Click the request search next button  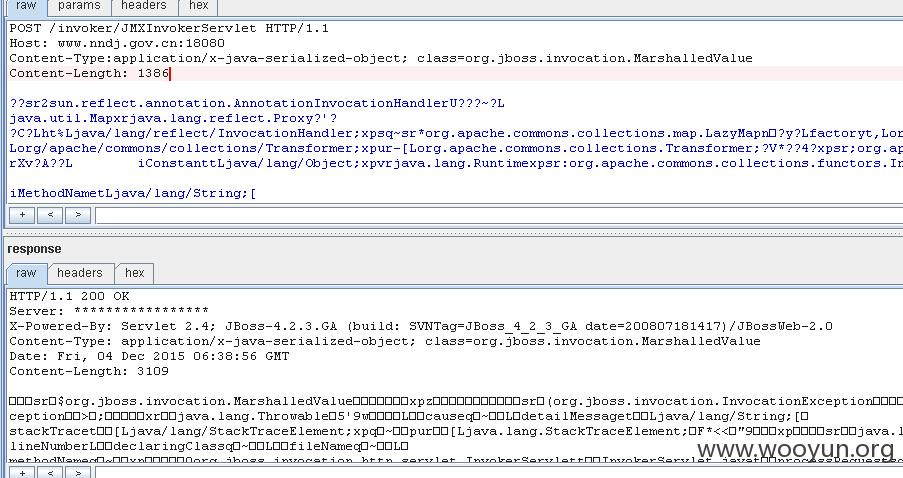[78, 215]
